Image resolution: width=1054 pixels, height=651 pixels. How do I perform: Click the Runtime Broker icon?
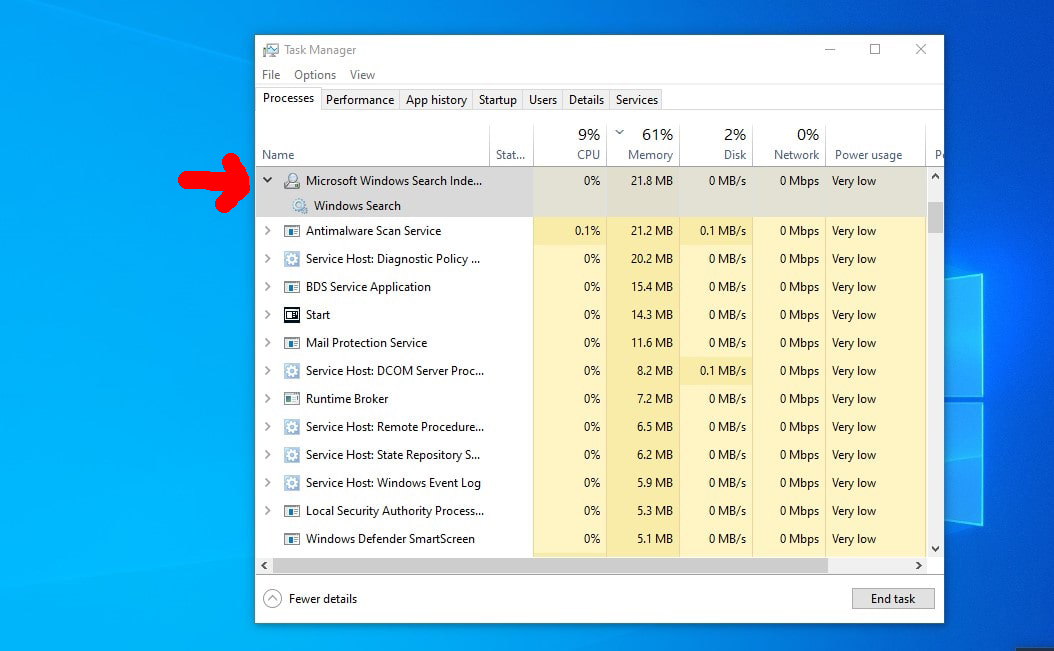[x=292, y=399]
